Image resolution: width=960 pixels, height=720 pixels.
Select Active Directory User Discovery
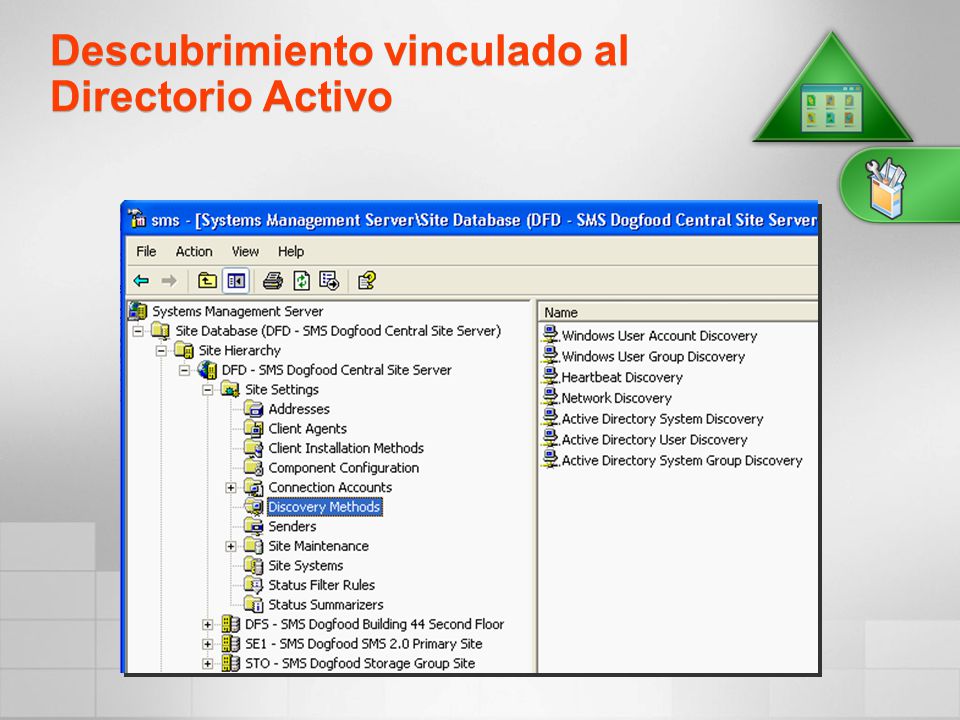[x=654, y=440]
